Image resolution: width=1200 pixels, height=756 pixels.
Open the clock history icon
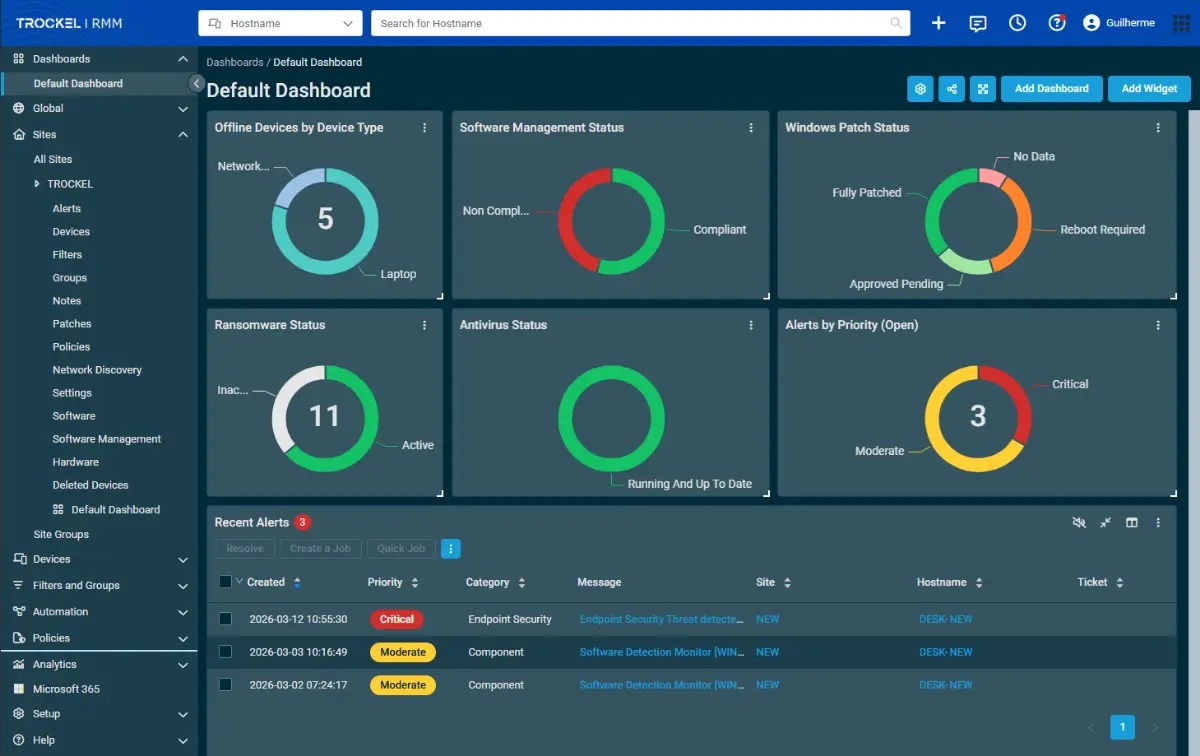1018,23
